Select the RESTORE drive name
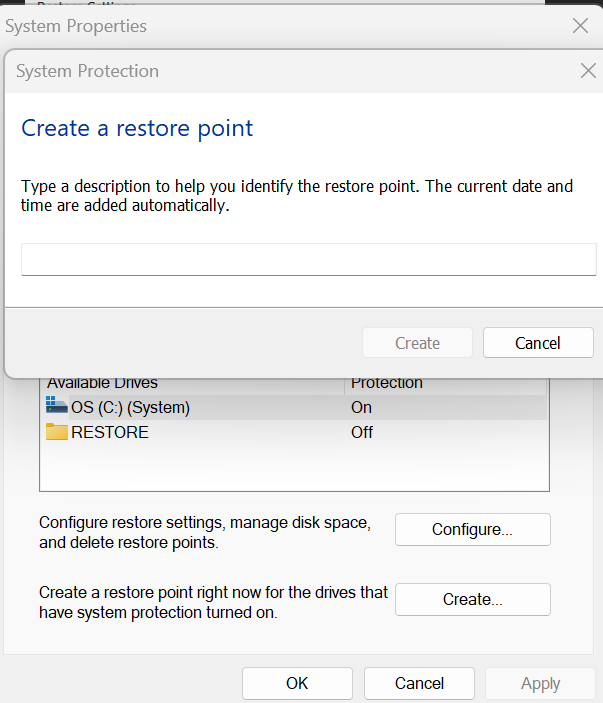 (110, 432)
